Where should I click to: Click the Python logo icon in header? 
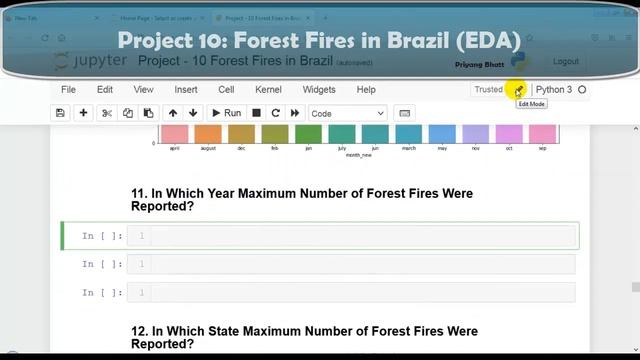[519, 61]
